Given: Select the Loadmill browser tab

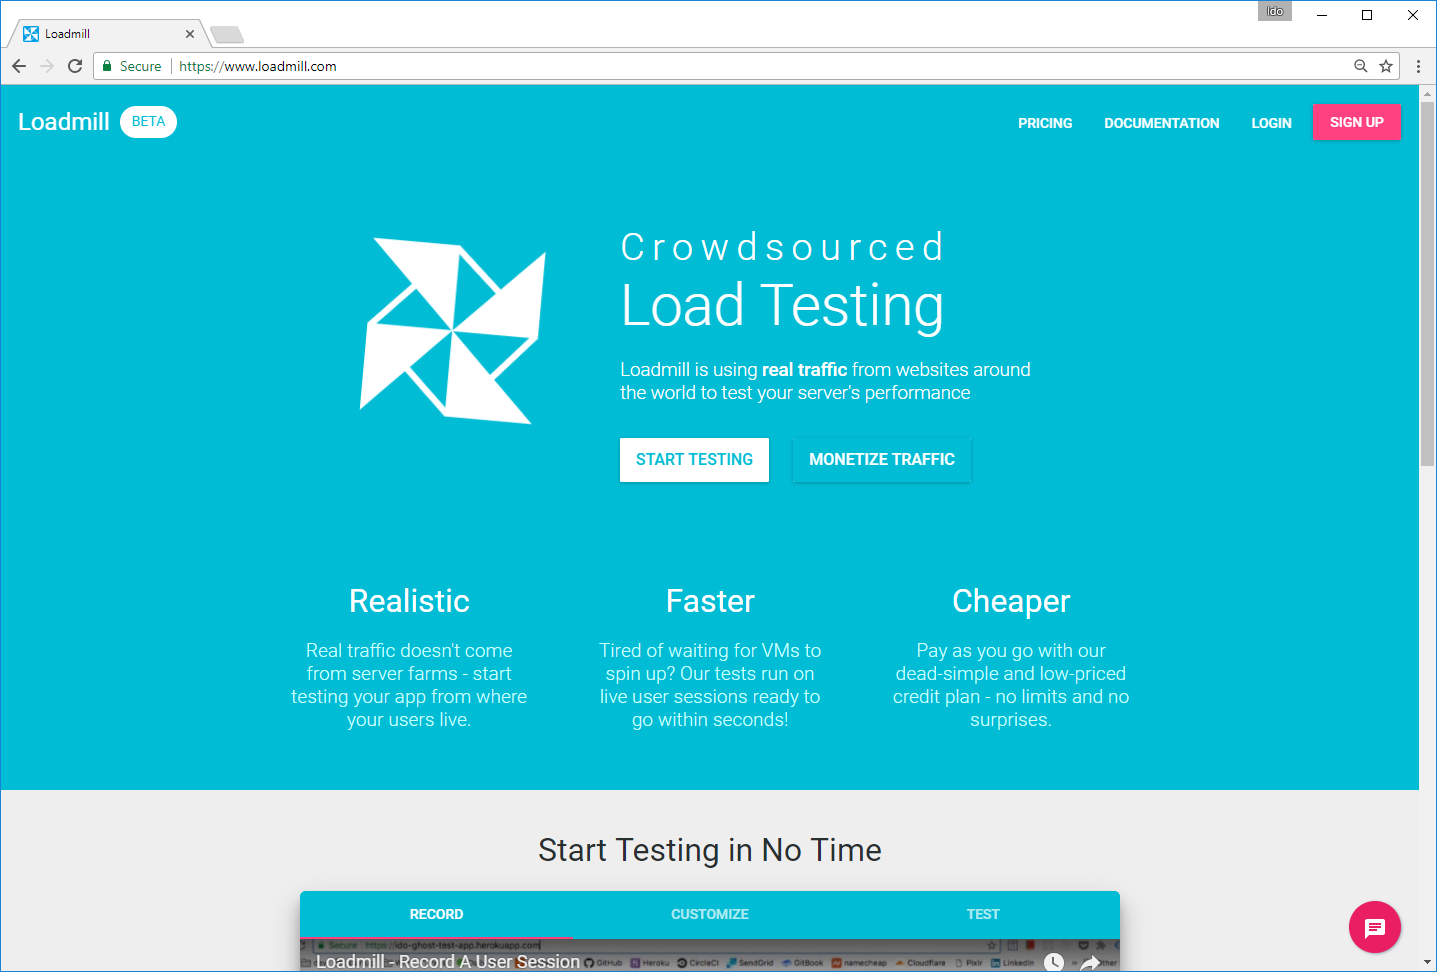Looking at the screenshot, I should pos(108,34).
